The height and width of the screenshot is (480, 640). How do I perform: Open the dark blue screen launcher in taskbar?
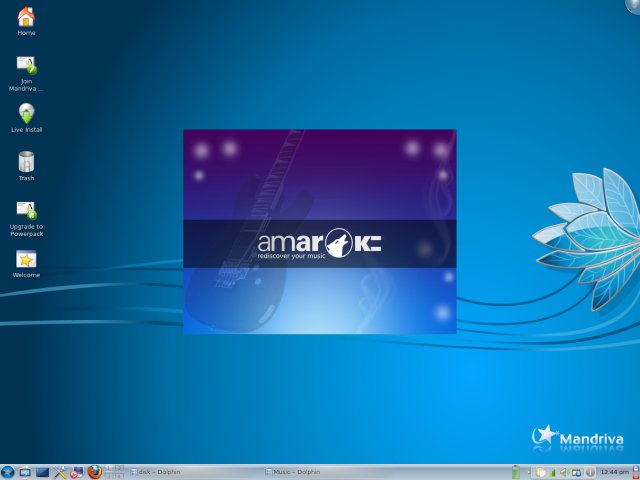pyautogui.click(x=42, y=472)
